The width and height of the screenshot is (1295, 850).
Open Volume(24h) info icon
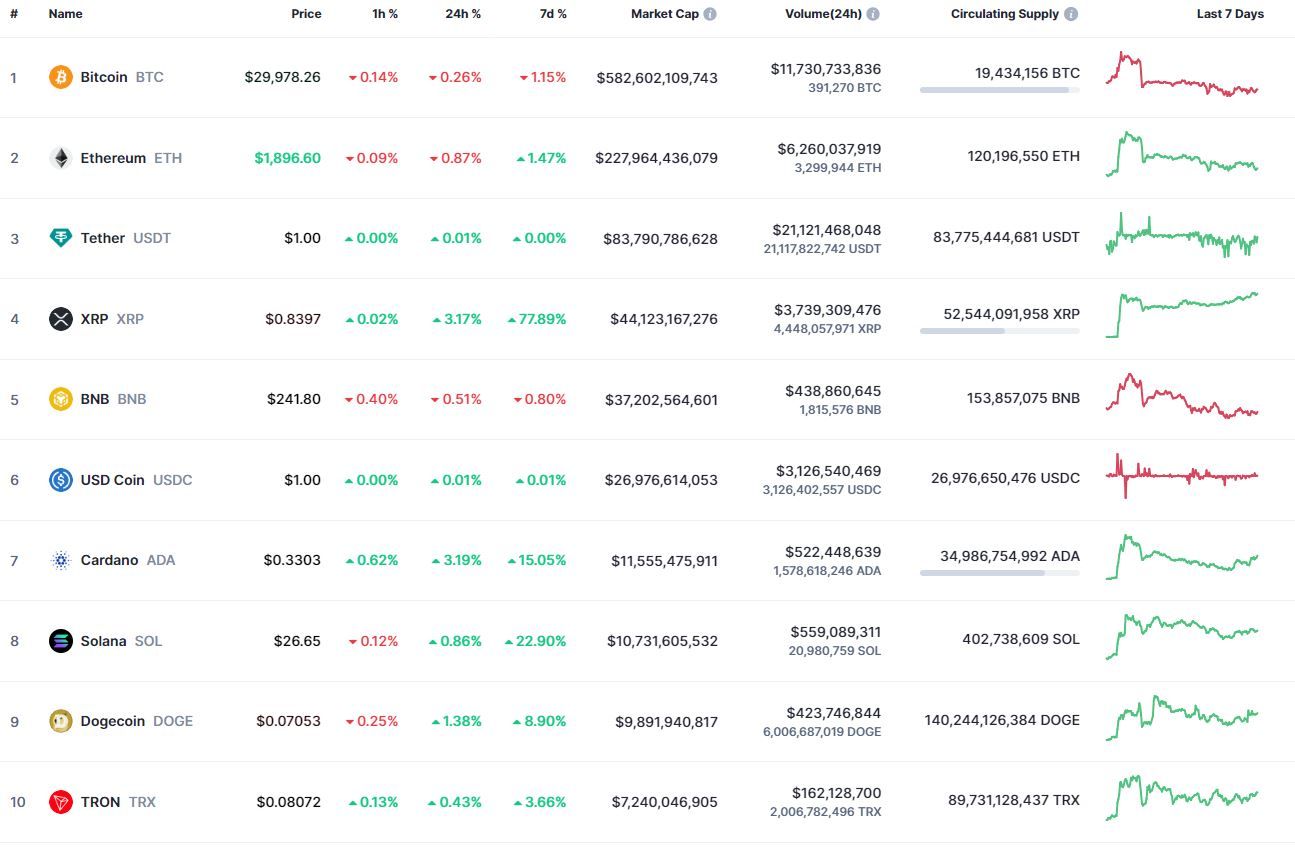click(x=873, y=14)
